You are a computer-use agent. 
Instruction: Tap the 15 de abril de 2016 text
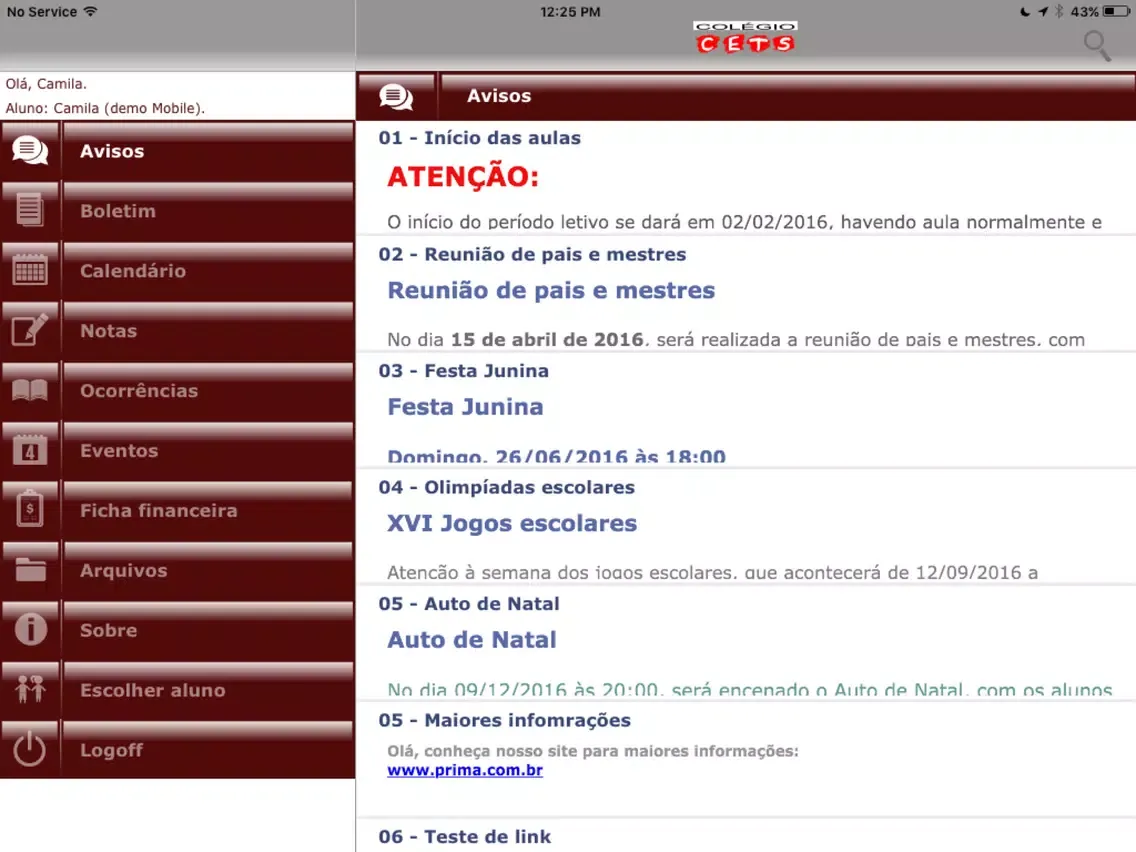point(547,340)
